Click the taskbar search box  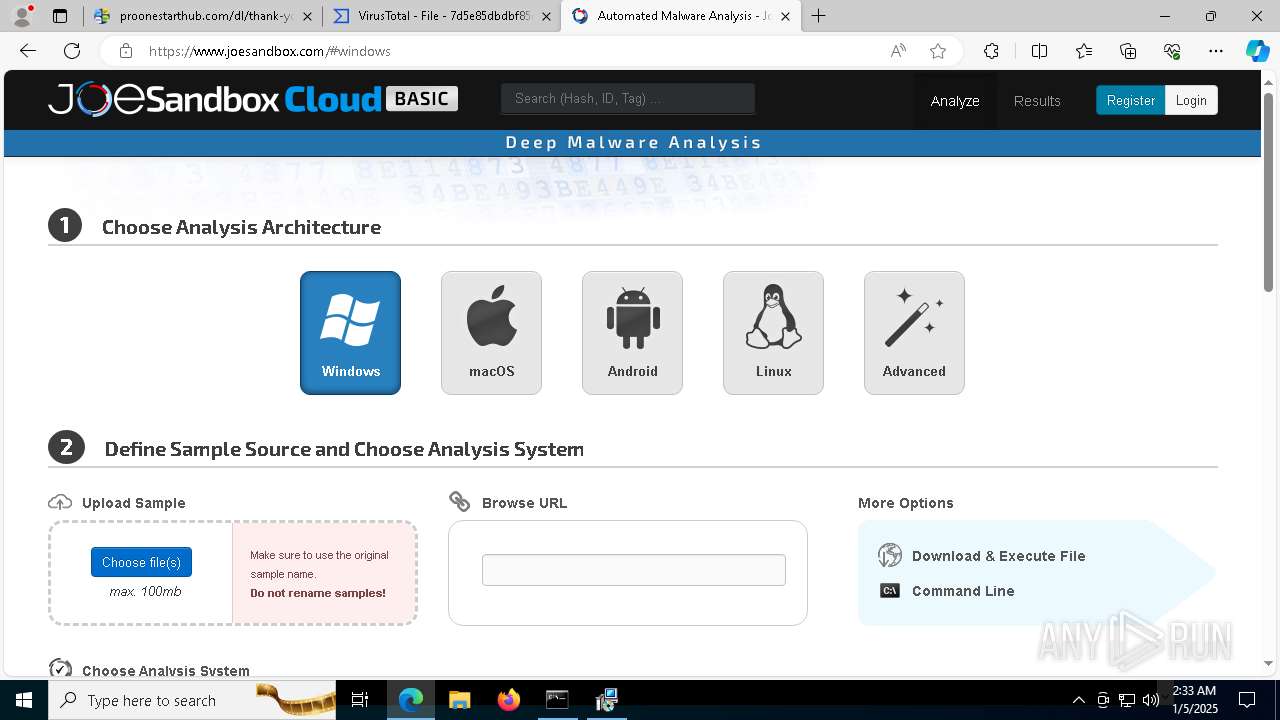click(192, 700)
